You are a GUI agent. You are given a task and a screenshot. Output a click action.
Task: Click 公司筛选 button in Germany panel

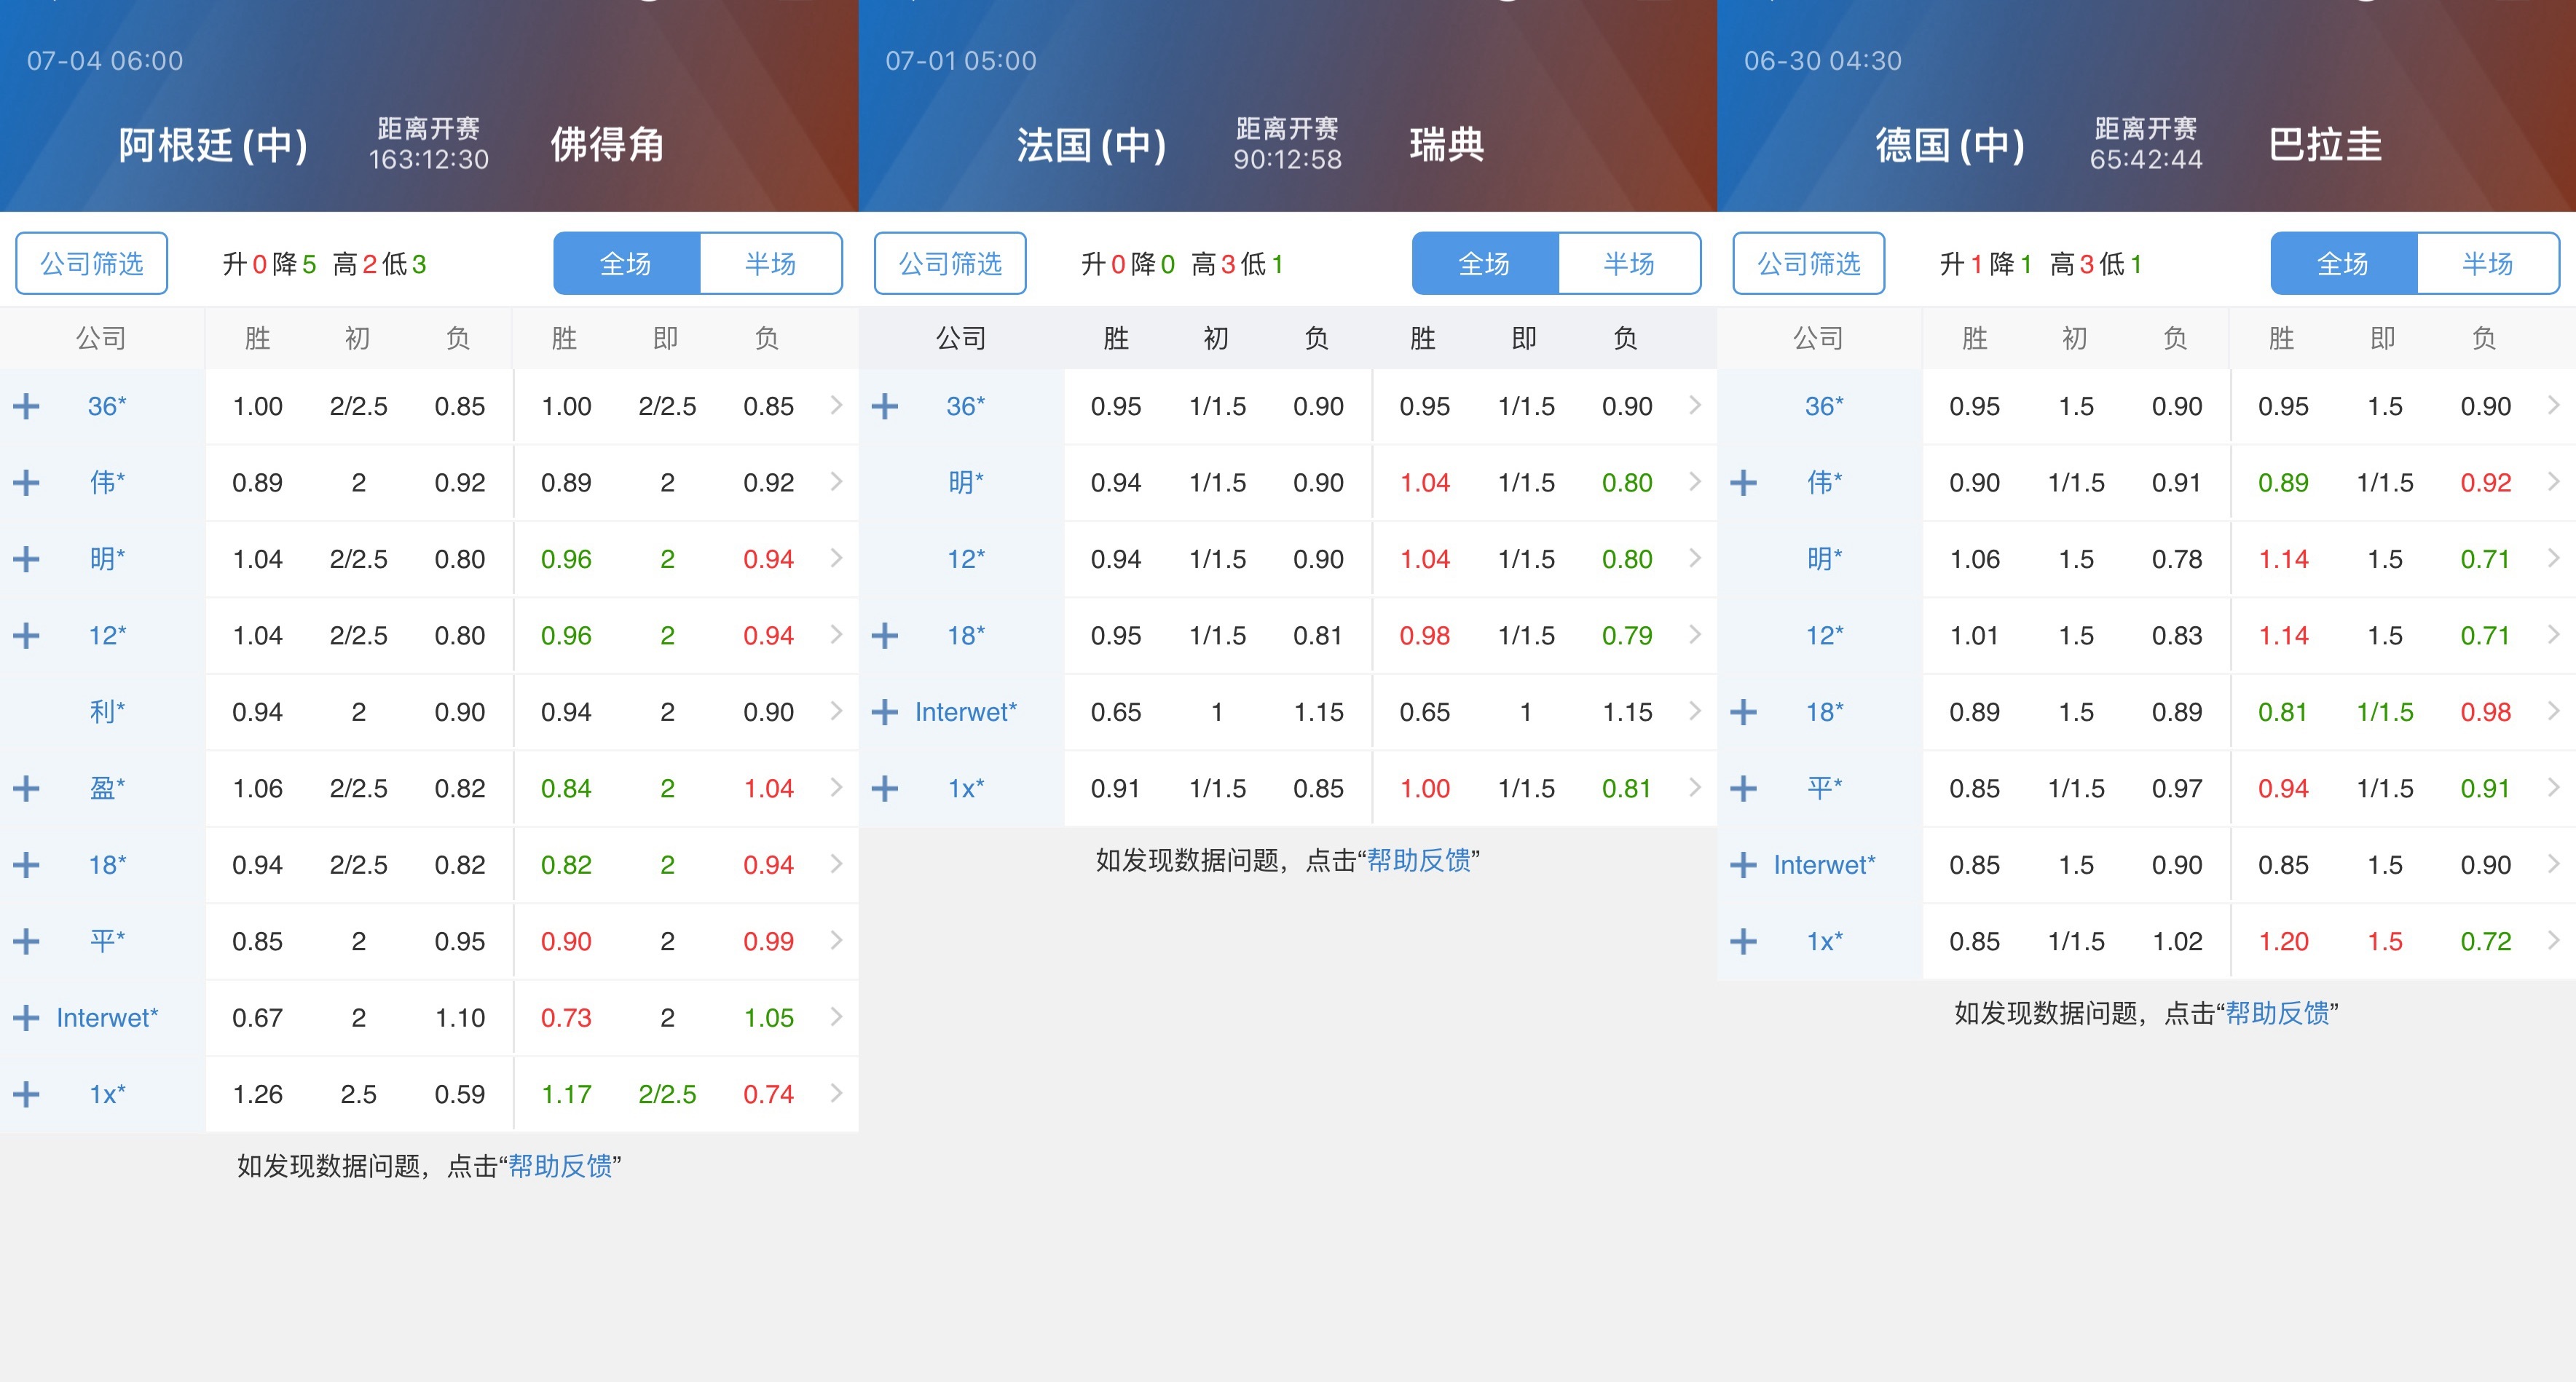(x=1809, y=264)
